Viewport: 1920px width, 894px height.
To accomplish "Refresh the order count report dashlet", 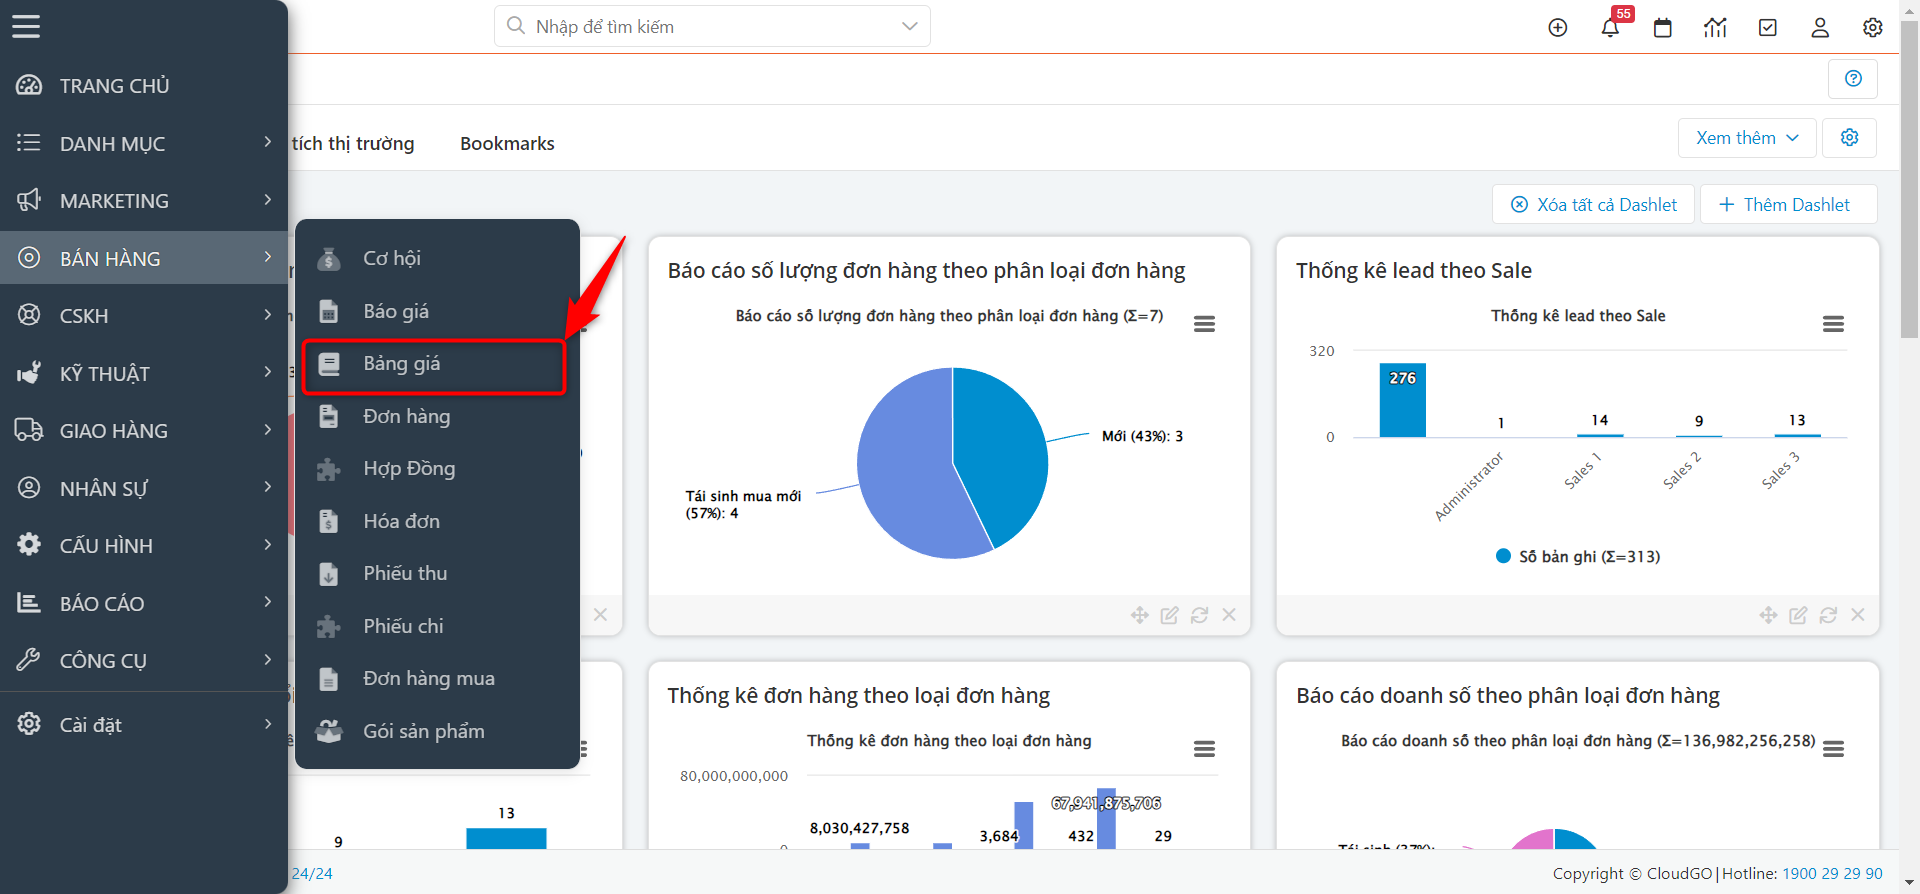I will click(1200, 615).
